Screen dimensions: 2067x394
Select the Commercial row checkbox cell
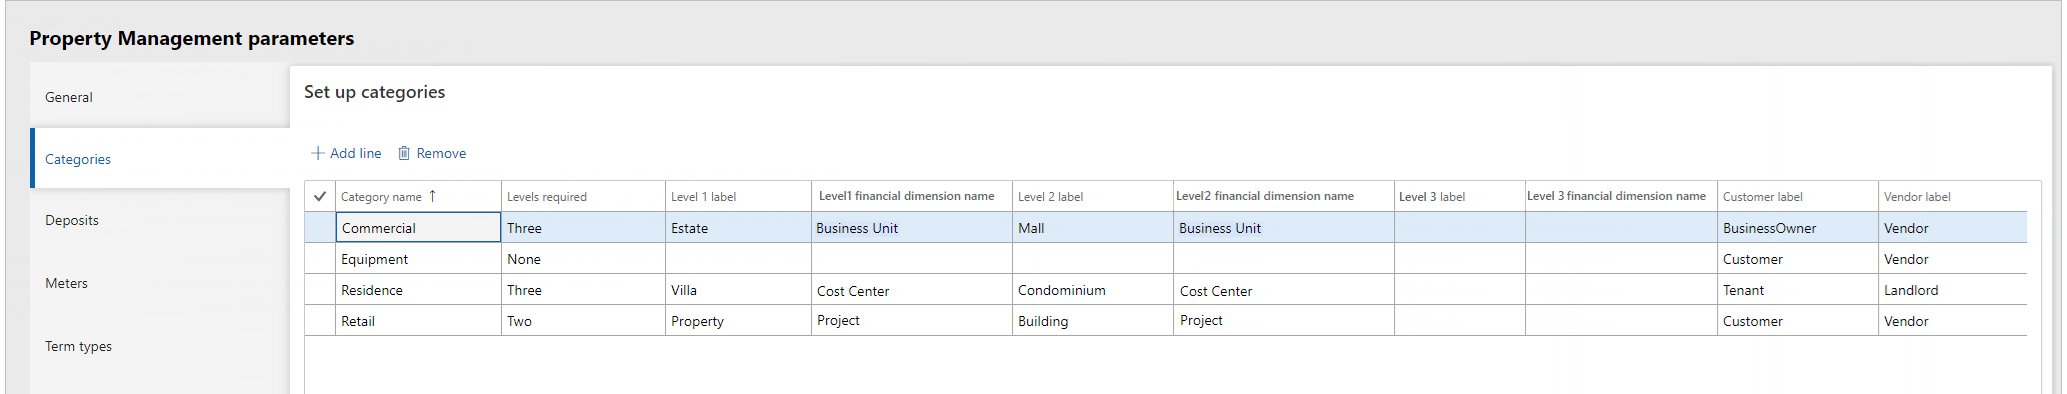point(320,227)
